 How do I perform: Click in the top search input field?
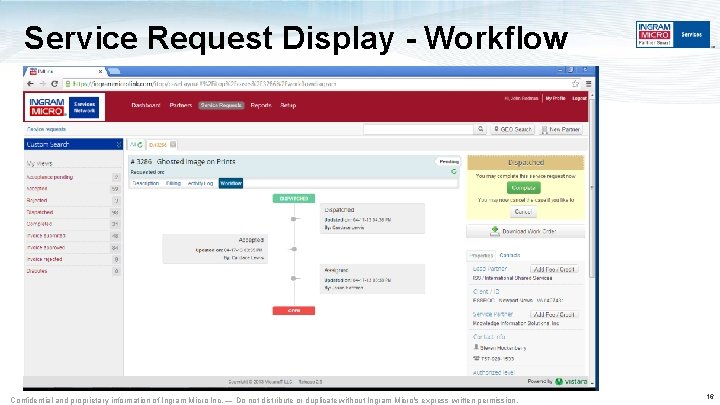[x=418, y=129]
